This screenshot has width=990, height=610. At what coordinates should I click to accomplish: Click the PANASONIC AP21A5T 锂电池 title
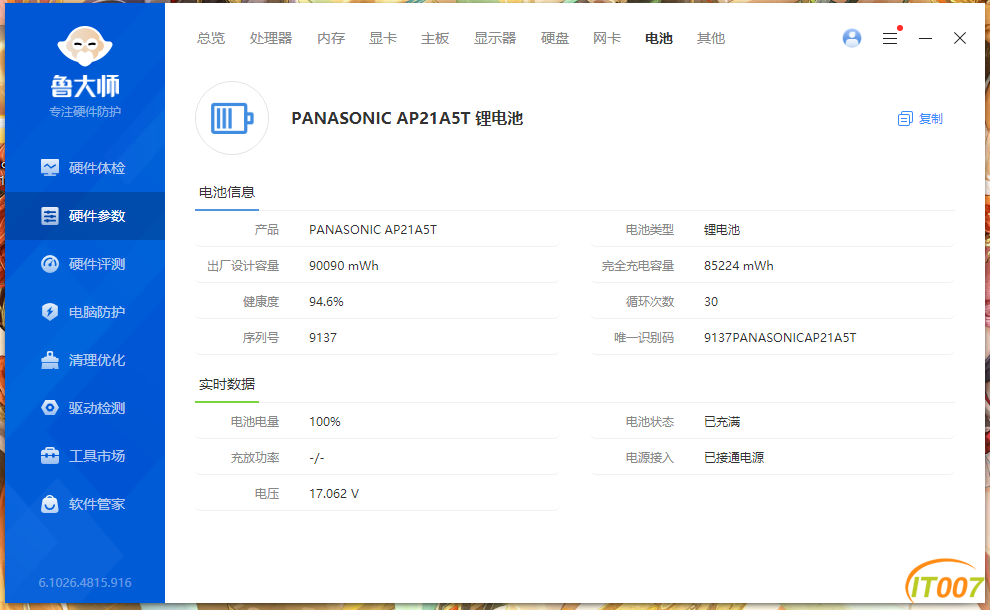click(407, 118)
